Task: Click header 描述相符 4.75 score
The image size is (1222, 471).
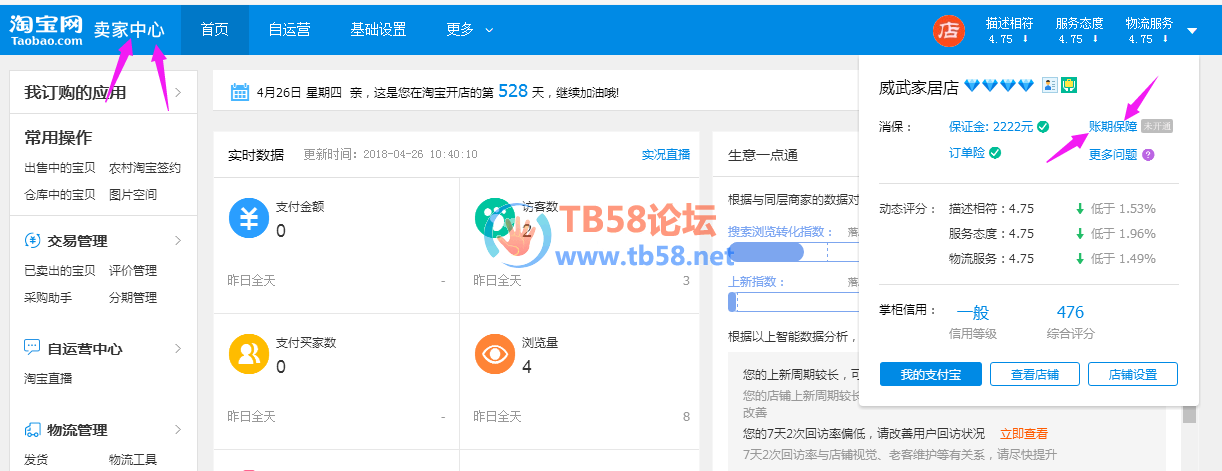Action: point(1007,30)
